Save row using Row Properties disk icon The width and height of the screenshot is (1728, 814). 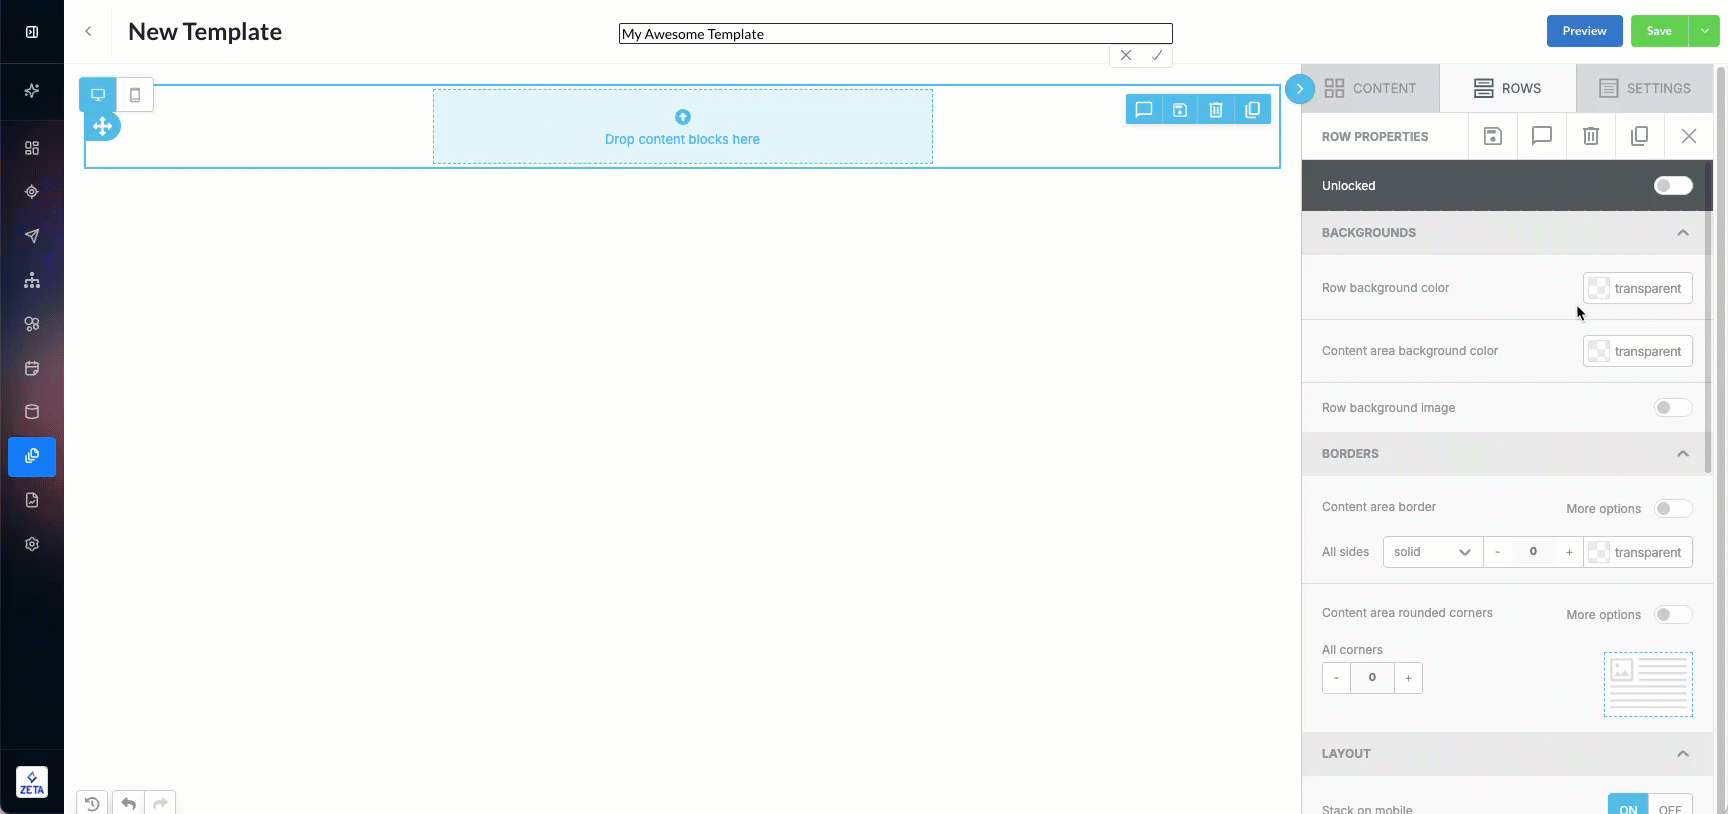pyautogui.click(x=1492, y=136)
